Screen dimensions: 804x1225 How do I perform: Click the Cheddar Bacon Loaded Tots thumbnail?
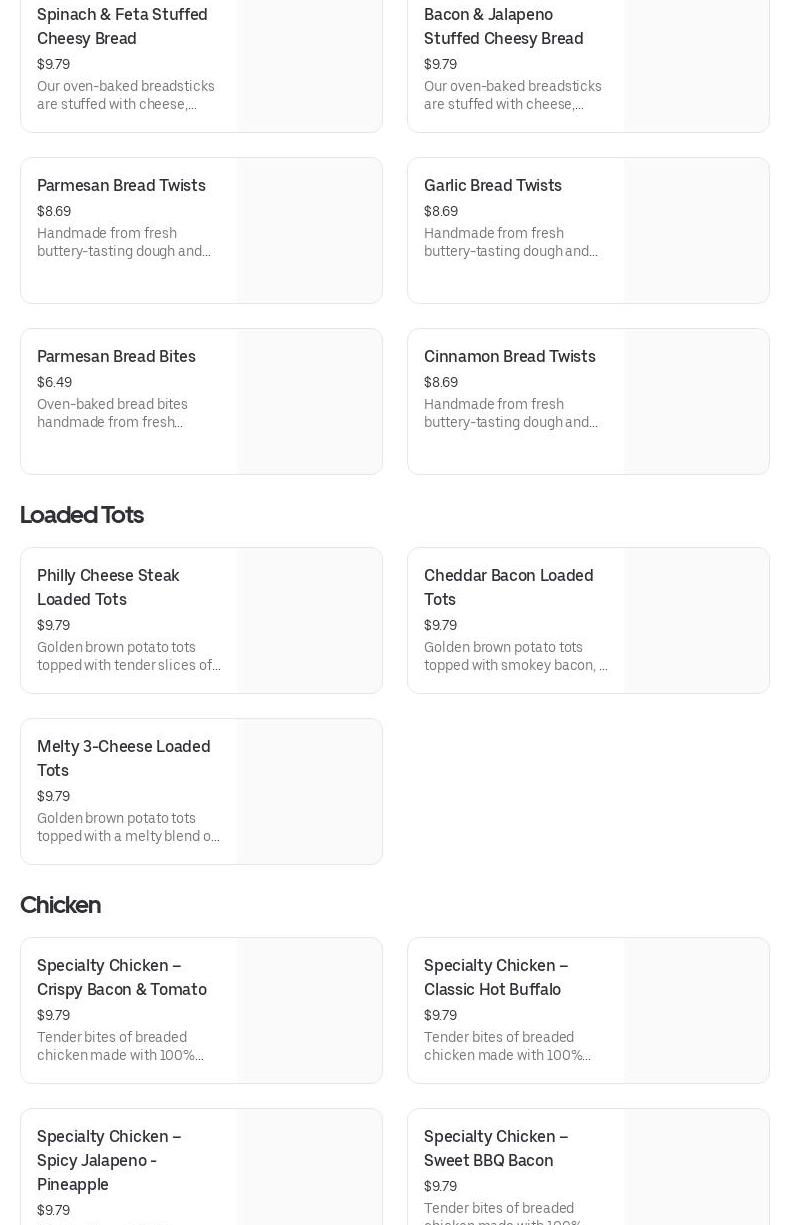click(696, 621)
